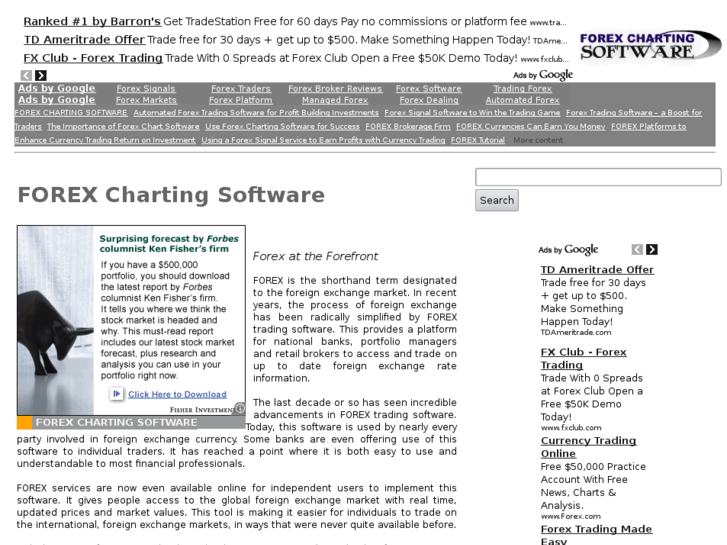
Task: Click second 'Ads by Google' menu label
Action: coord(57,100)
